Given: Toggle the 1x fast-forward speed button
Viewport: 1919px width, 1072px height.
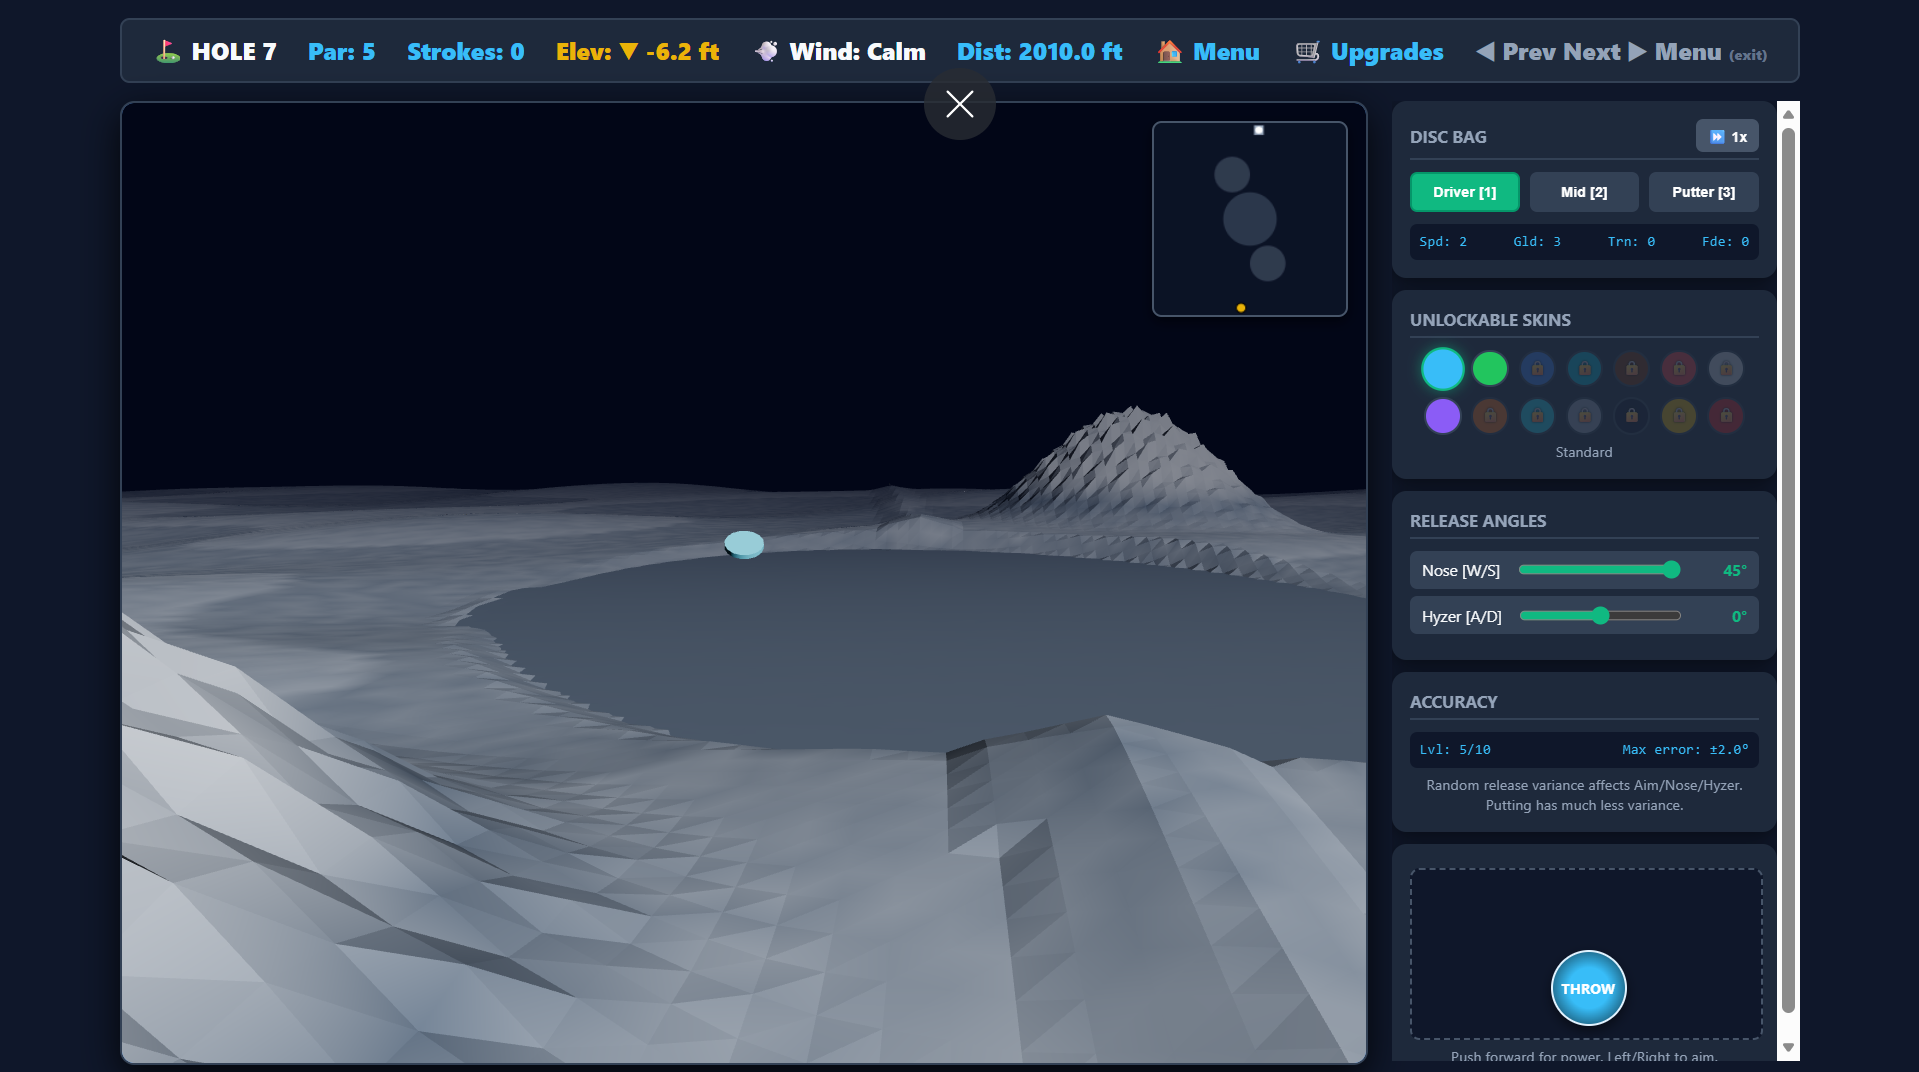Looking at the screenshot, I should (x=1727, y=136).
